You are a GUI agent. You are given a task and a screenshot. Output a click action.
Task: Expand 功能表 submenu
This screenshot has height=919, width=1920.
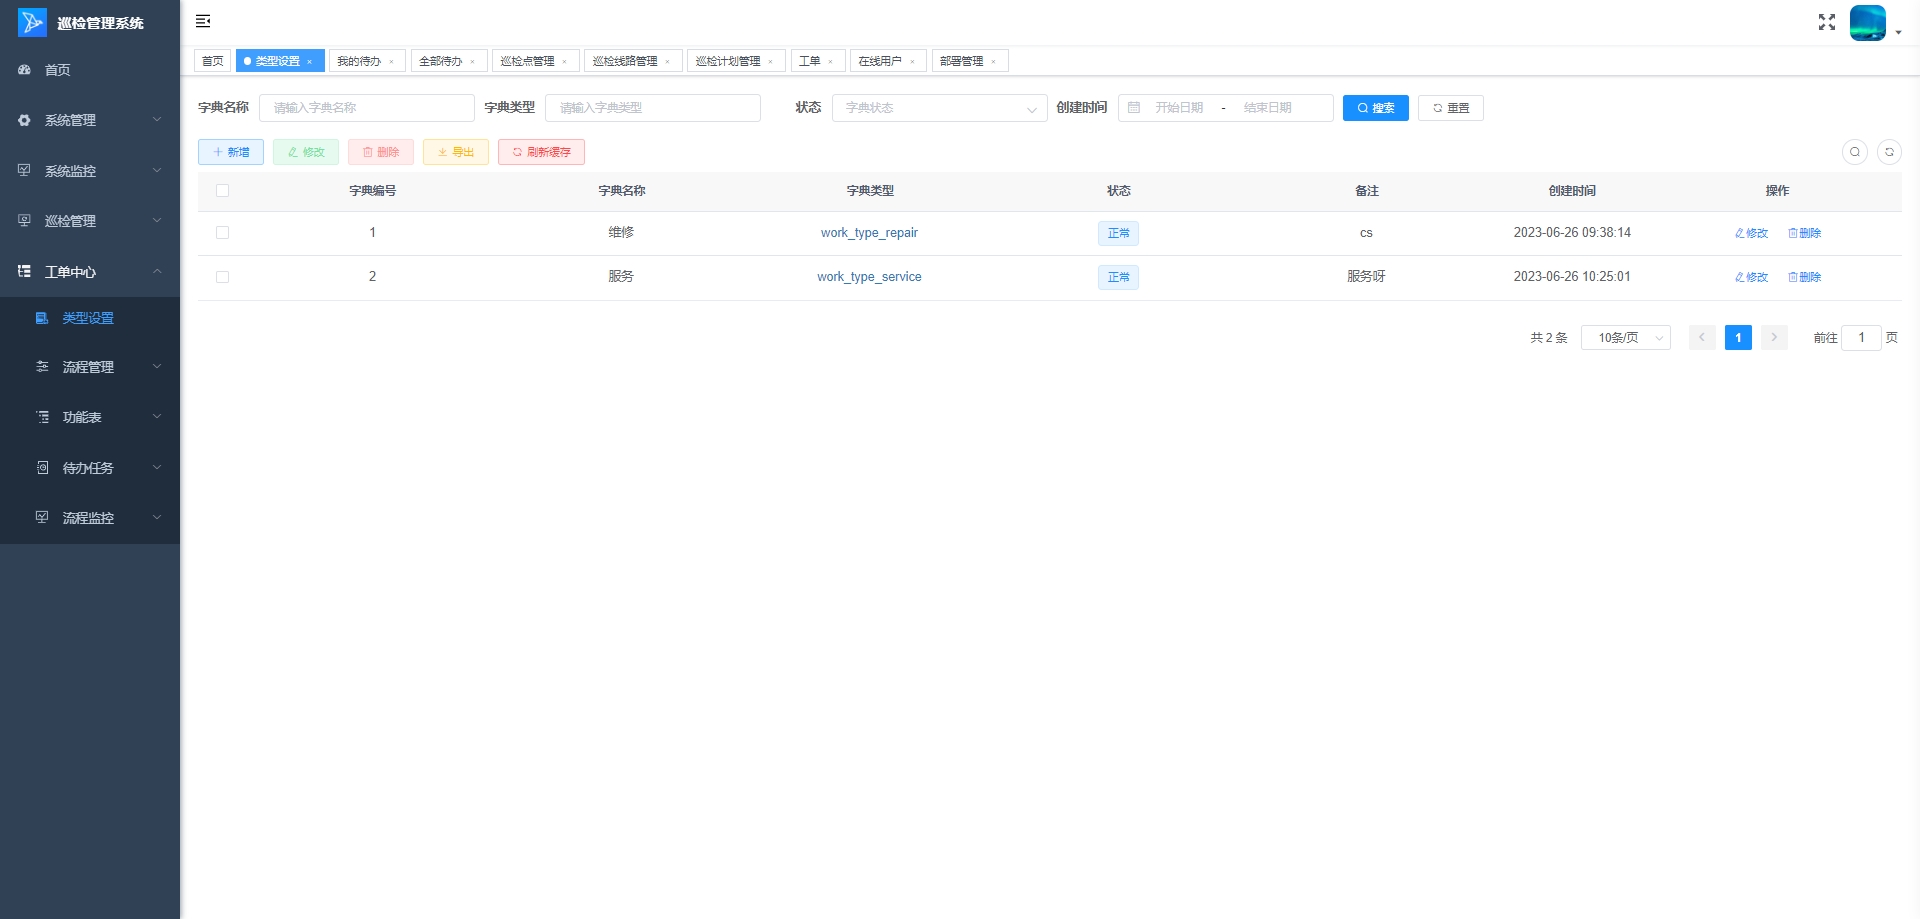[x=90, y=417]
